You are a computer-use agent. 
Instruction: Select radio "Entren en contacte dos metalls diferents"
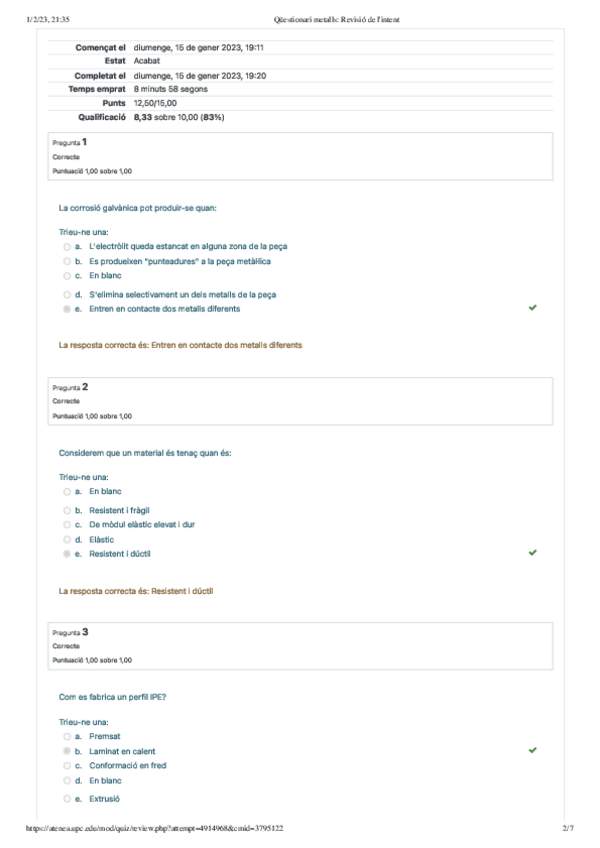[67, 309]
